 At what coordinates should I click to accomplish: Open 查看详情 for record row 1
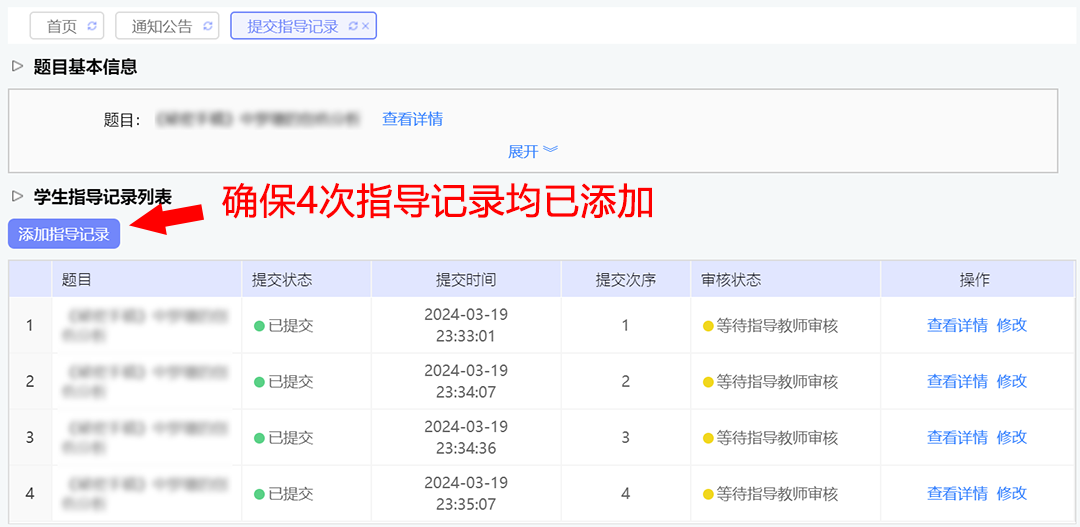tap(957, 325)
